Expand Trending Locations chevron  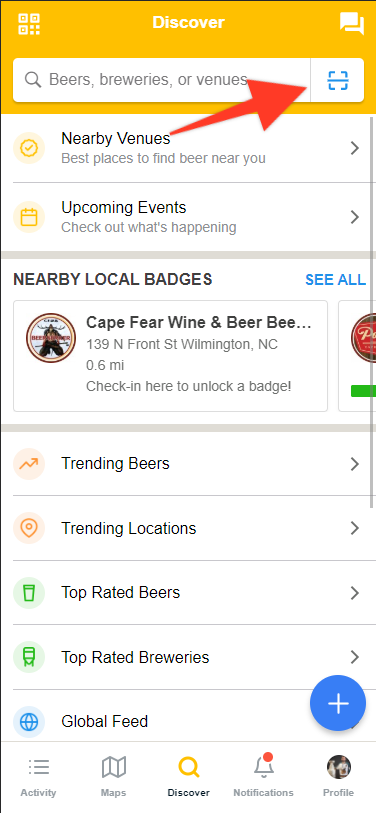tap(355, 528)
